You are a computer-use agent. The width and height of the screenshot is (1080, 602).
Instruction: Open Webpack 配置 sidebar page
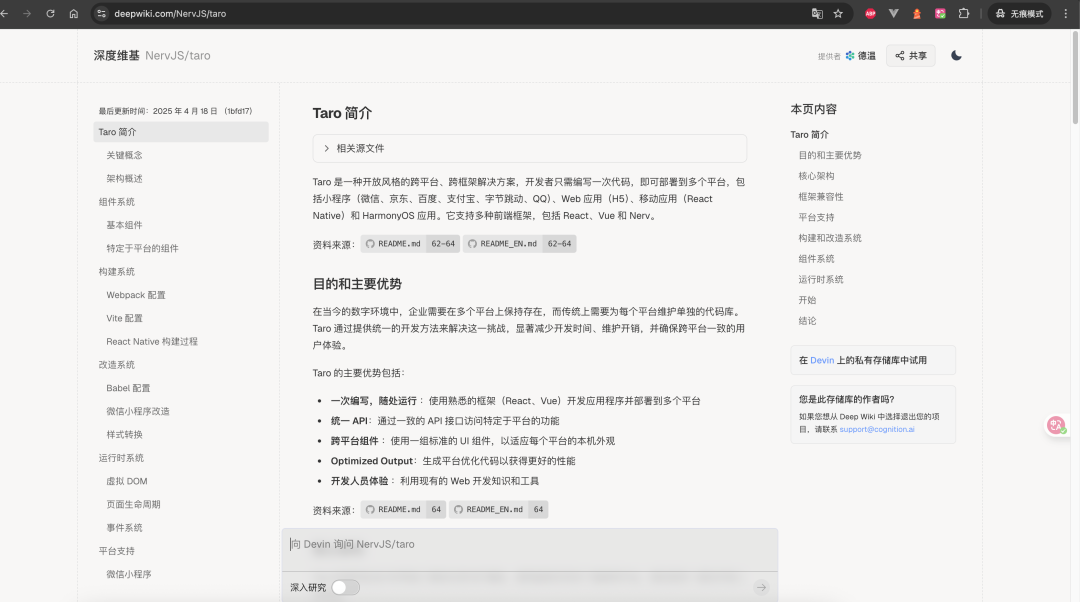(x=136, y=295)
